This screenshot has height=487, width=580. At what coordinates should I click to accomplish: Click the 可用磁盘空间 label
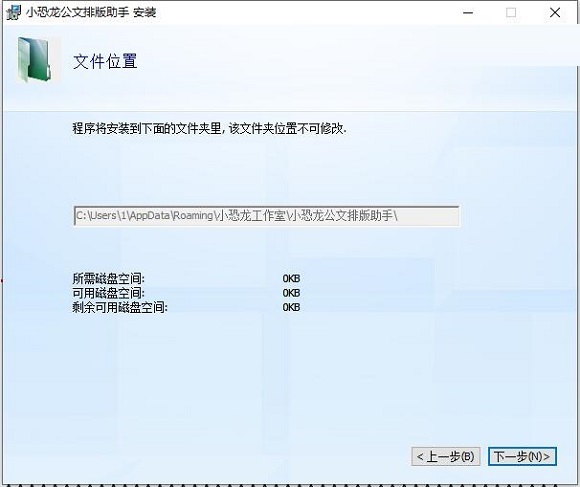pos(108,293)
